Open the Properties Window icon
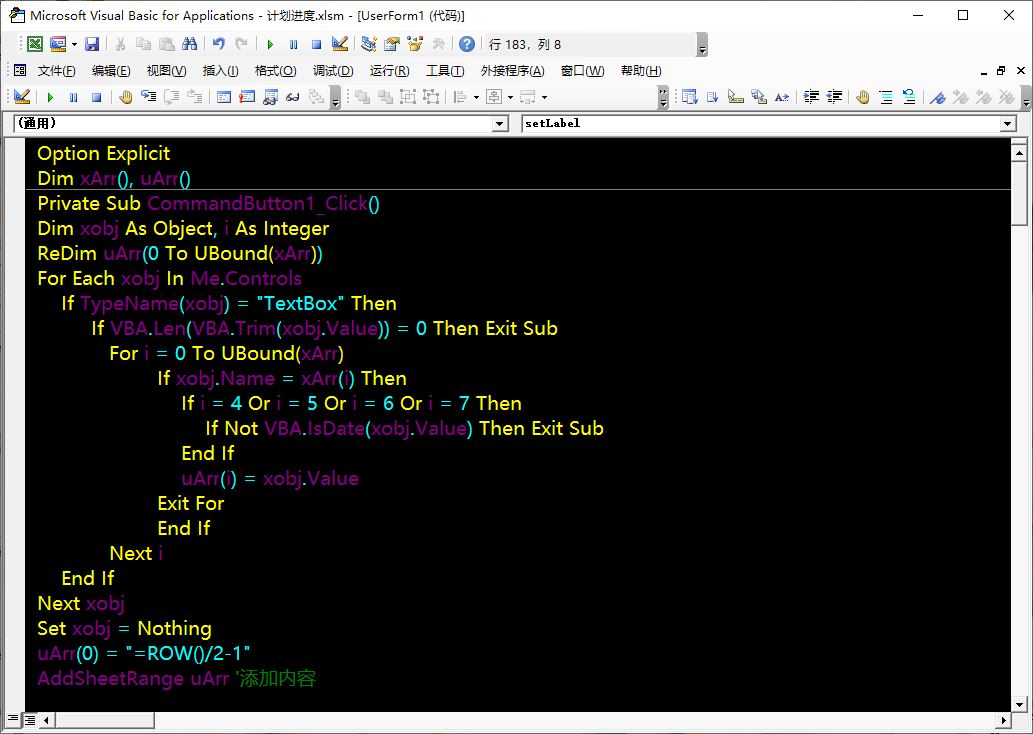The width and height of the screenshot is (1033, 734). (391, 44)
